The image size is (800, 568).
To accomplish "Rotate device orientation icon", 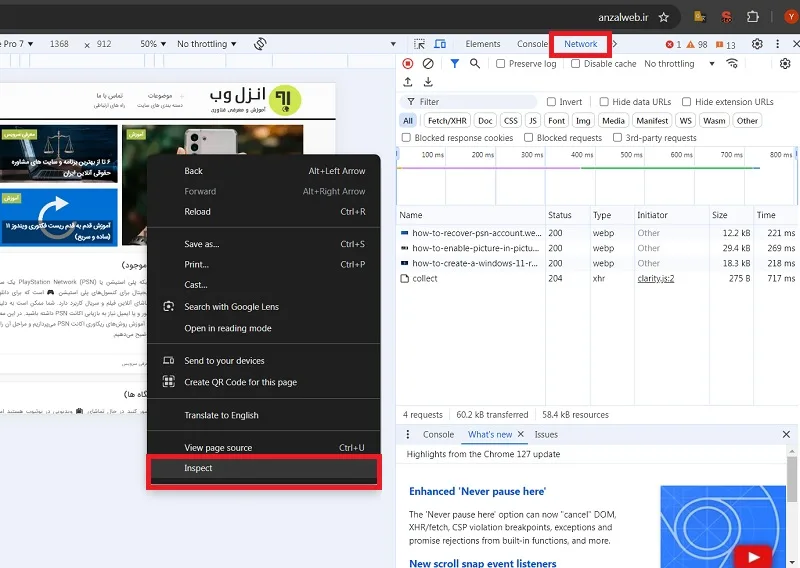I will coord(260,44).
